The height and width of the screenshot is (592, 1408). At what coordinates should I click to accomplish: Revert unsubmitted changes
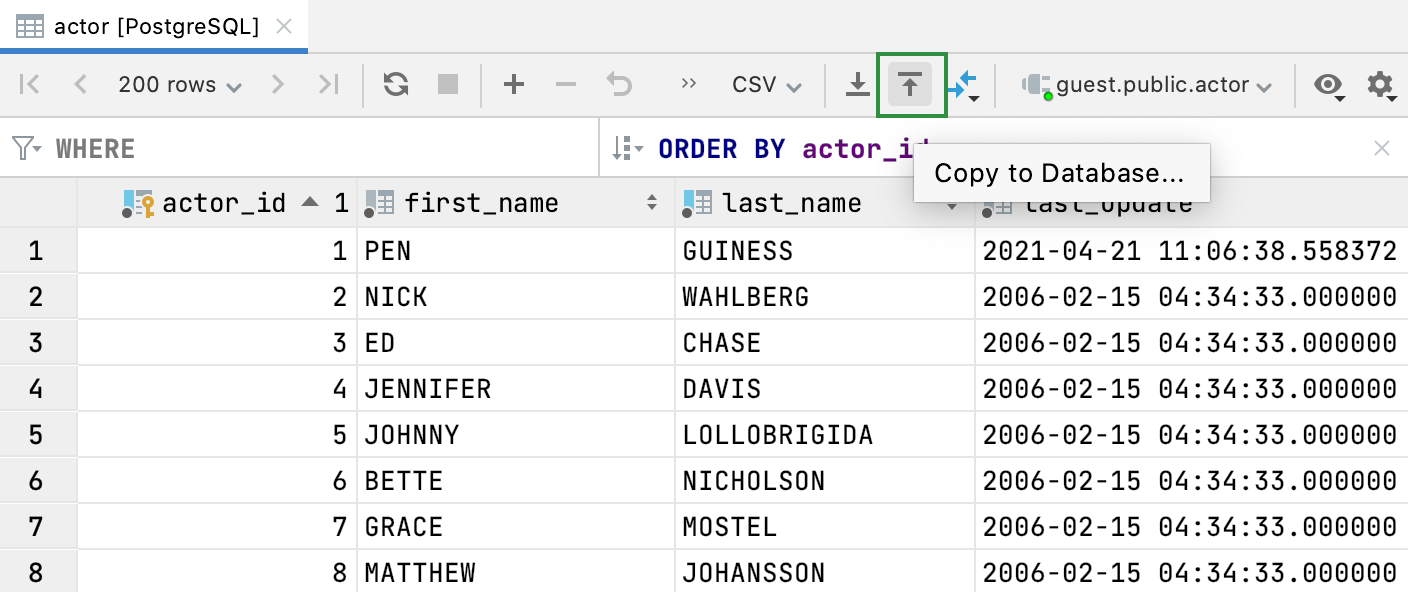click(617, 85)
